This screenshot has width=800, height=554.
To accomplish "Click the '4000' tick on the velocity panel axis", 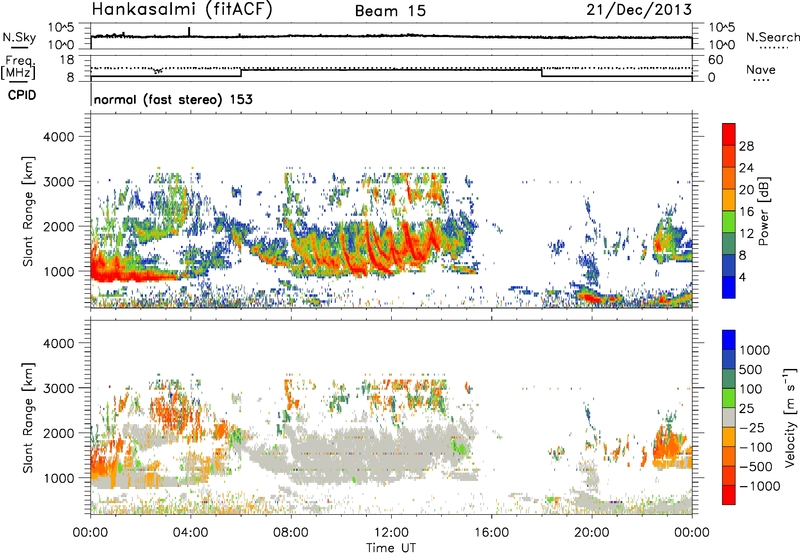I will click(58, 343).
